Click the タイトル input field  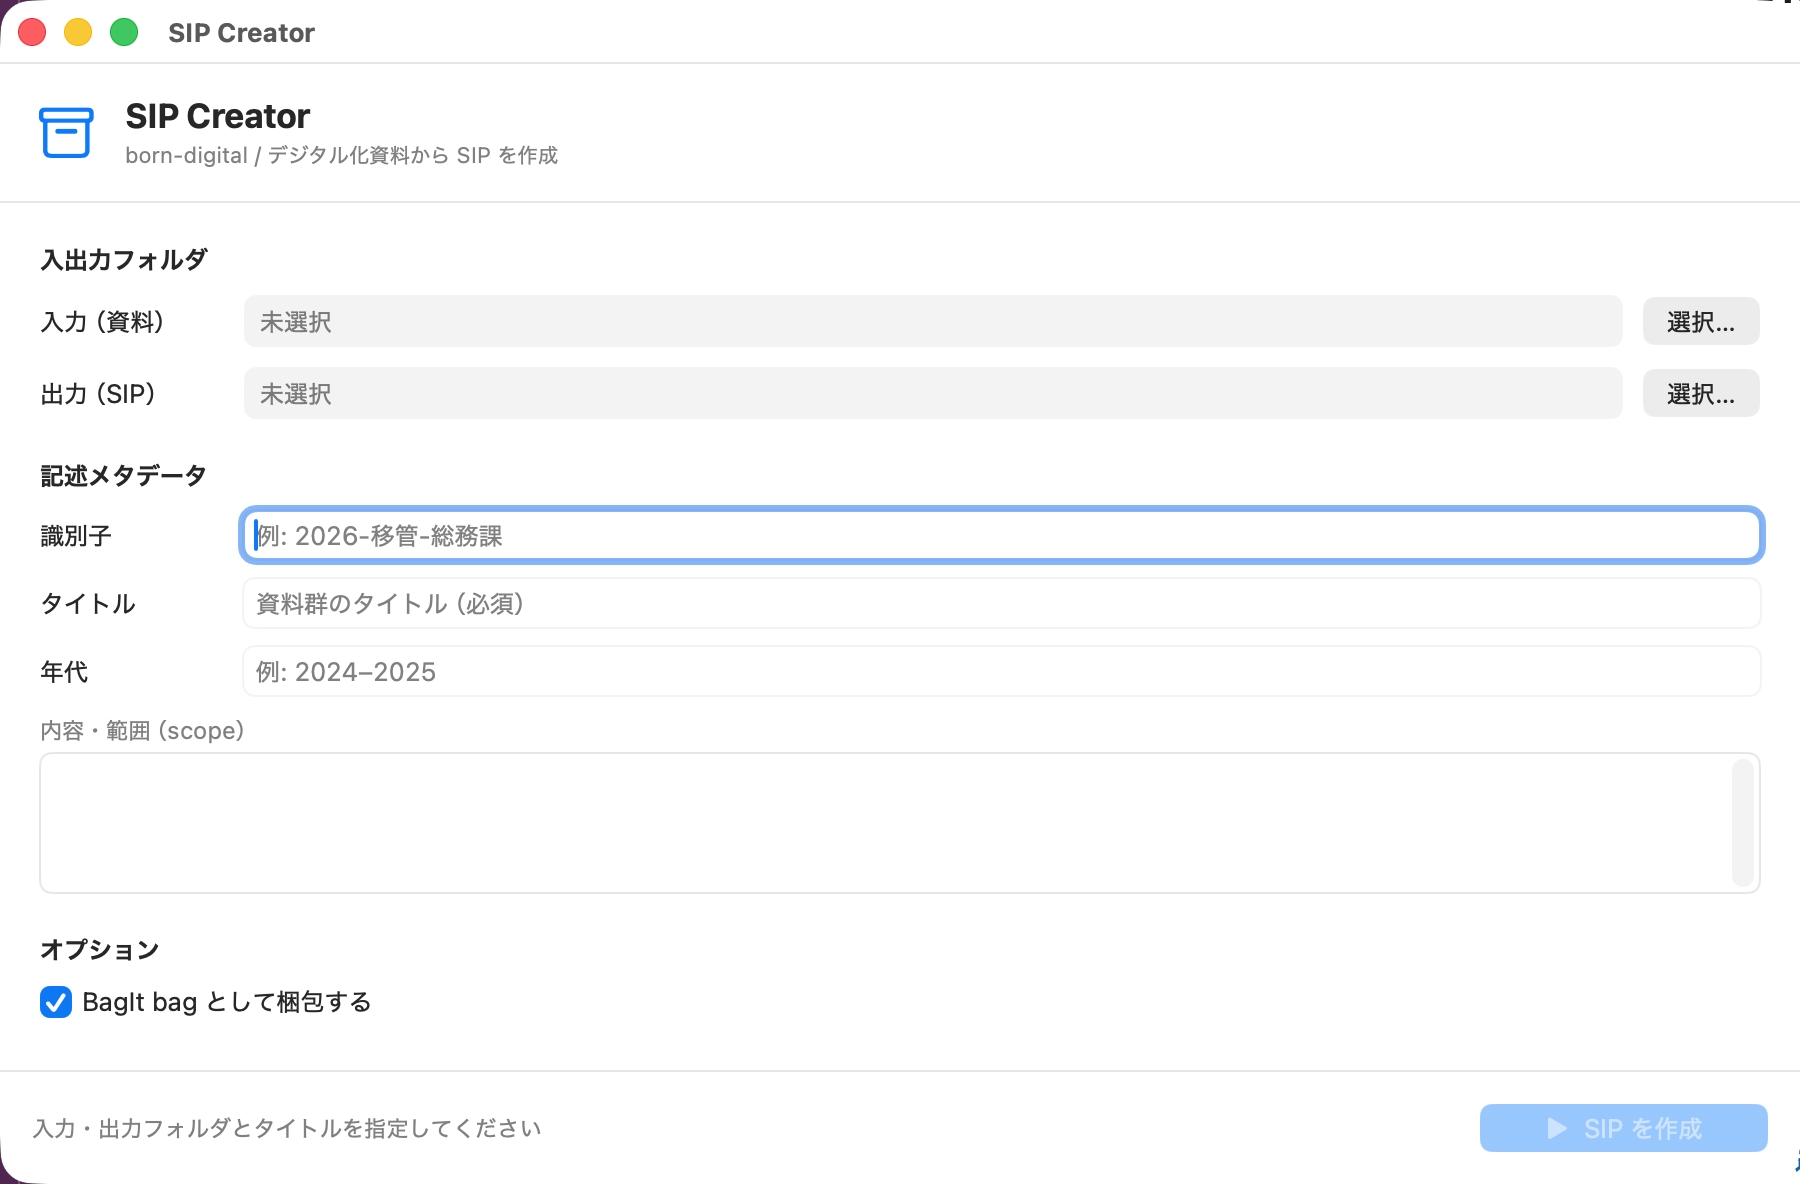pos(1002,603)
